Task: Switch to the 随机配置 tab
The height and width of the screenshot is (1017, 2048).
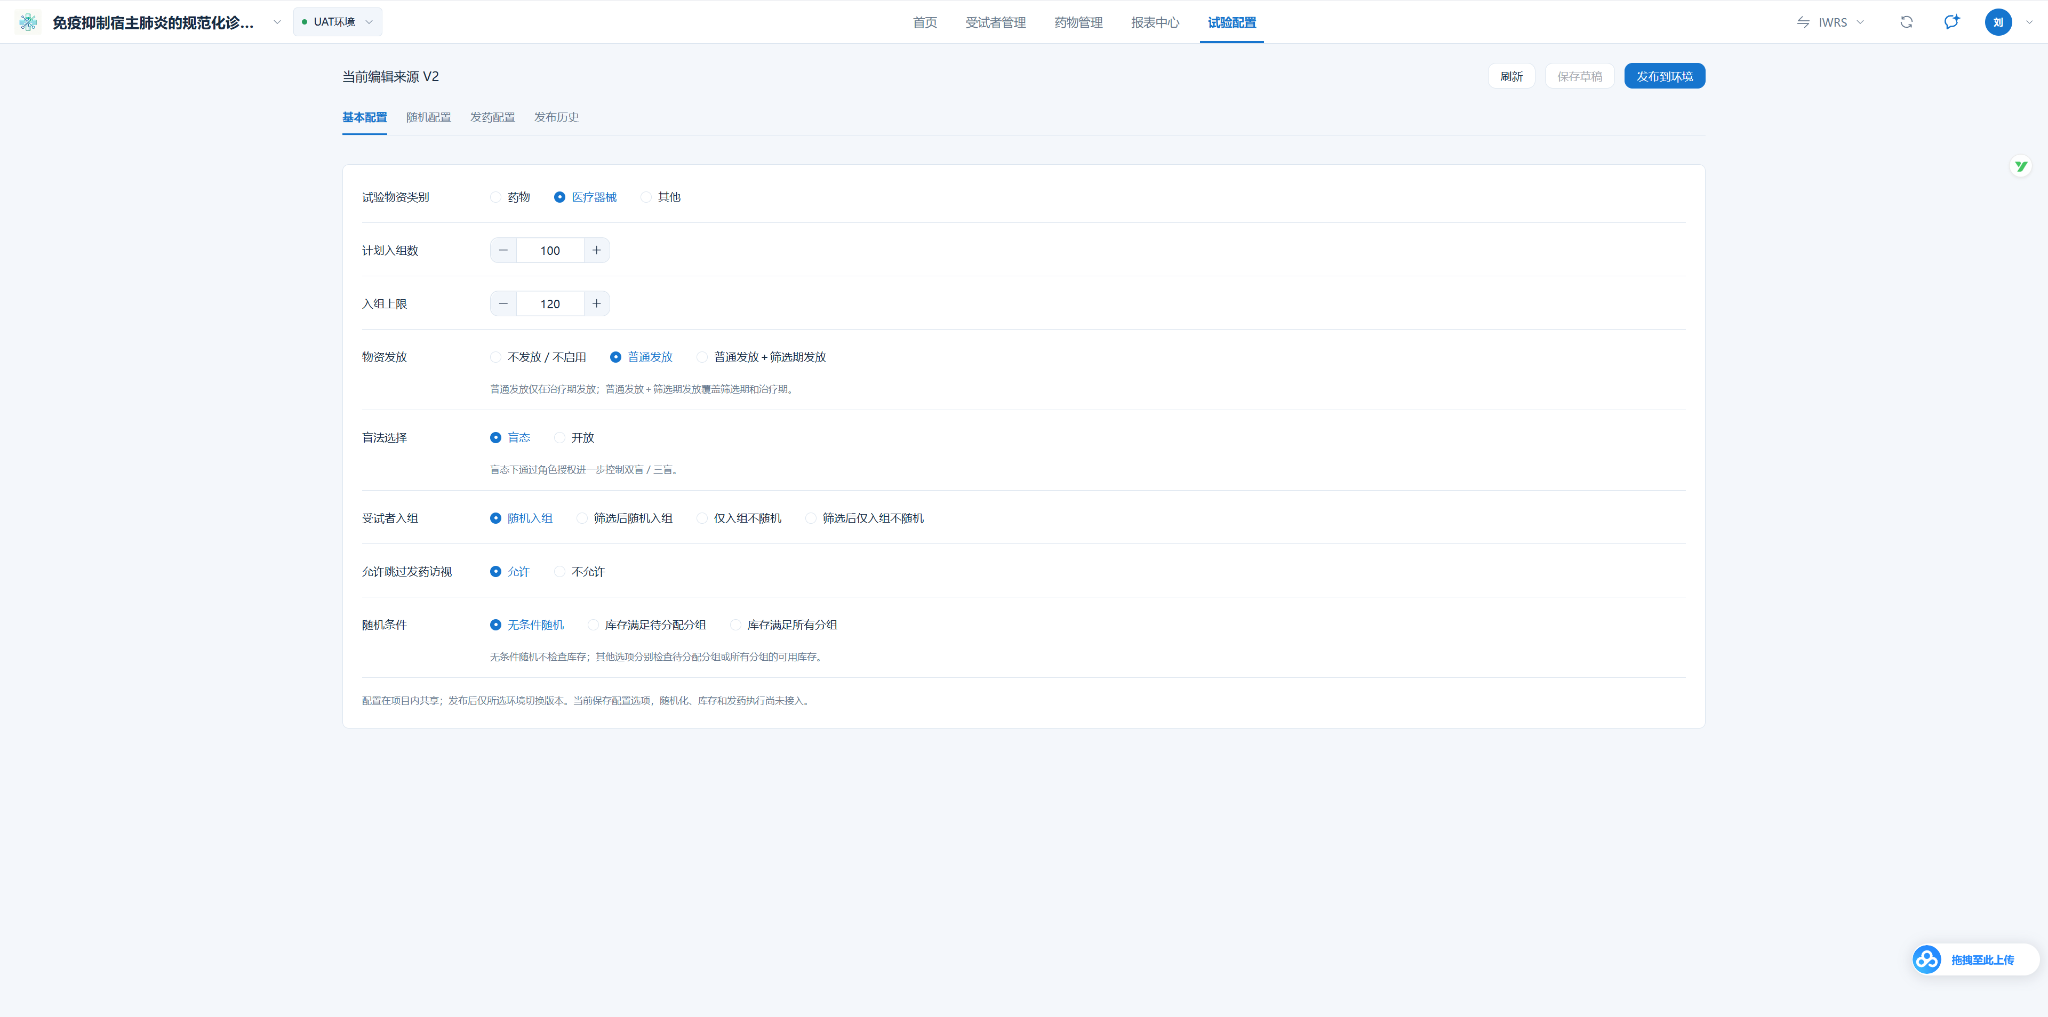Action: [x=428, y=118]
